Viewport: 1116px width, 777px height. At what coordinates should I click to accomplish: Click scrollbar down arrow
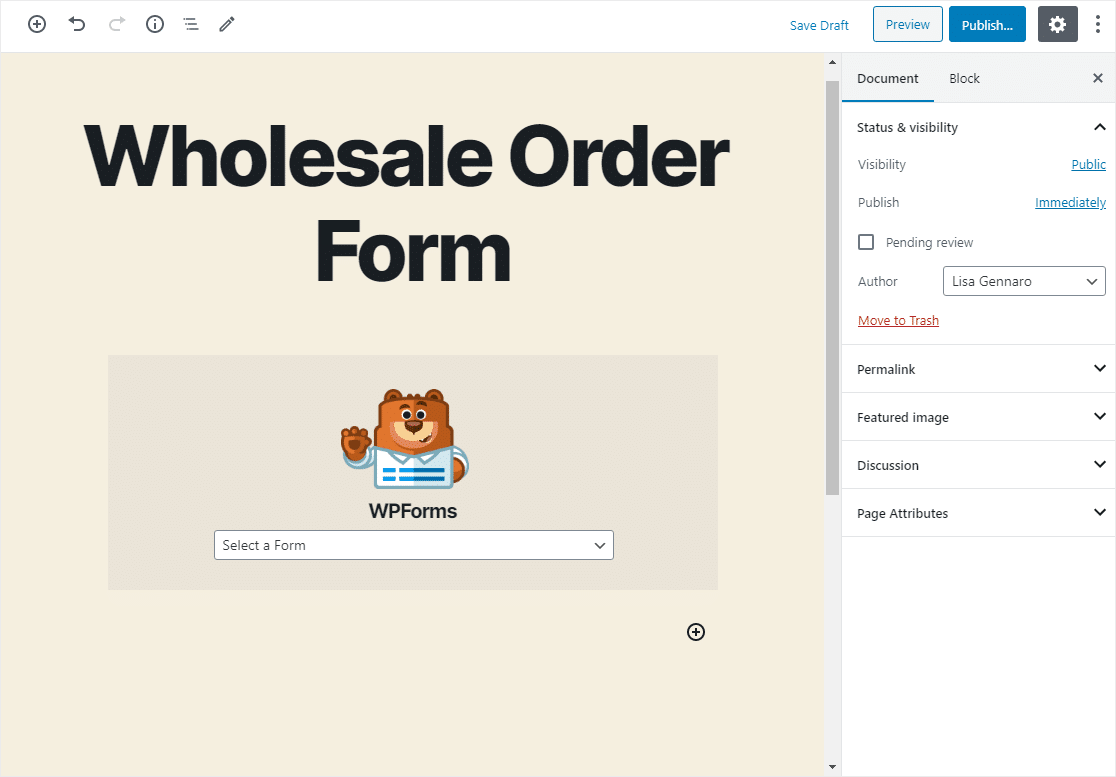point(832,768)
